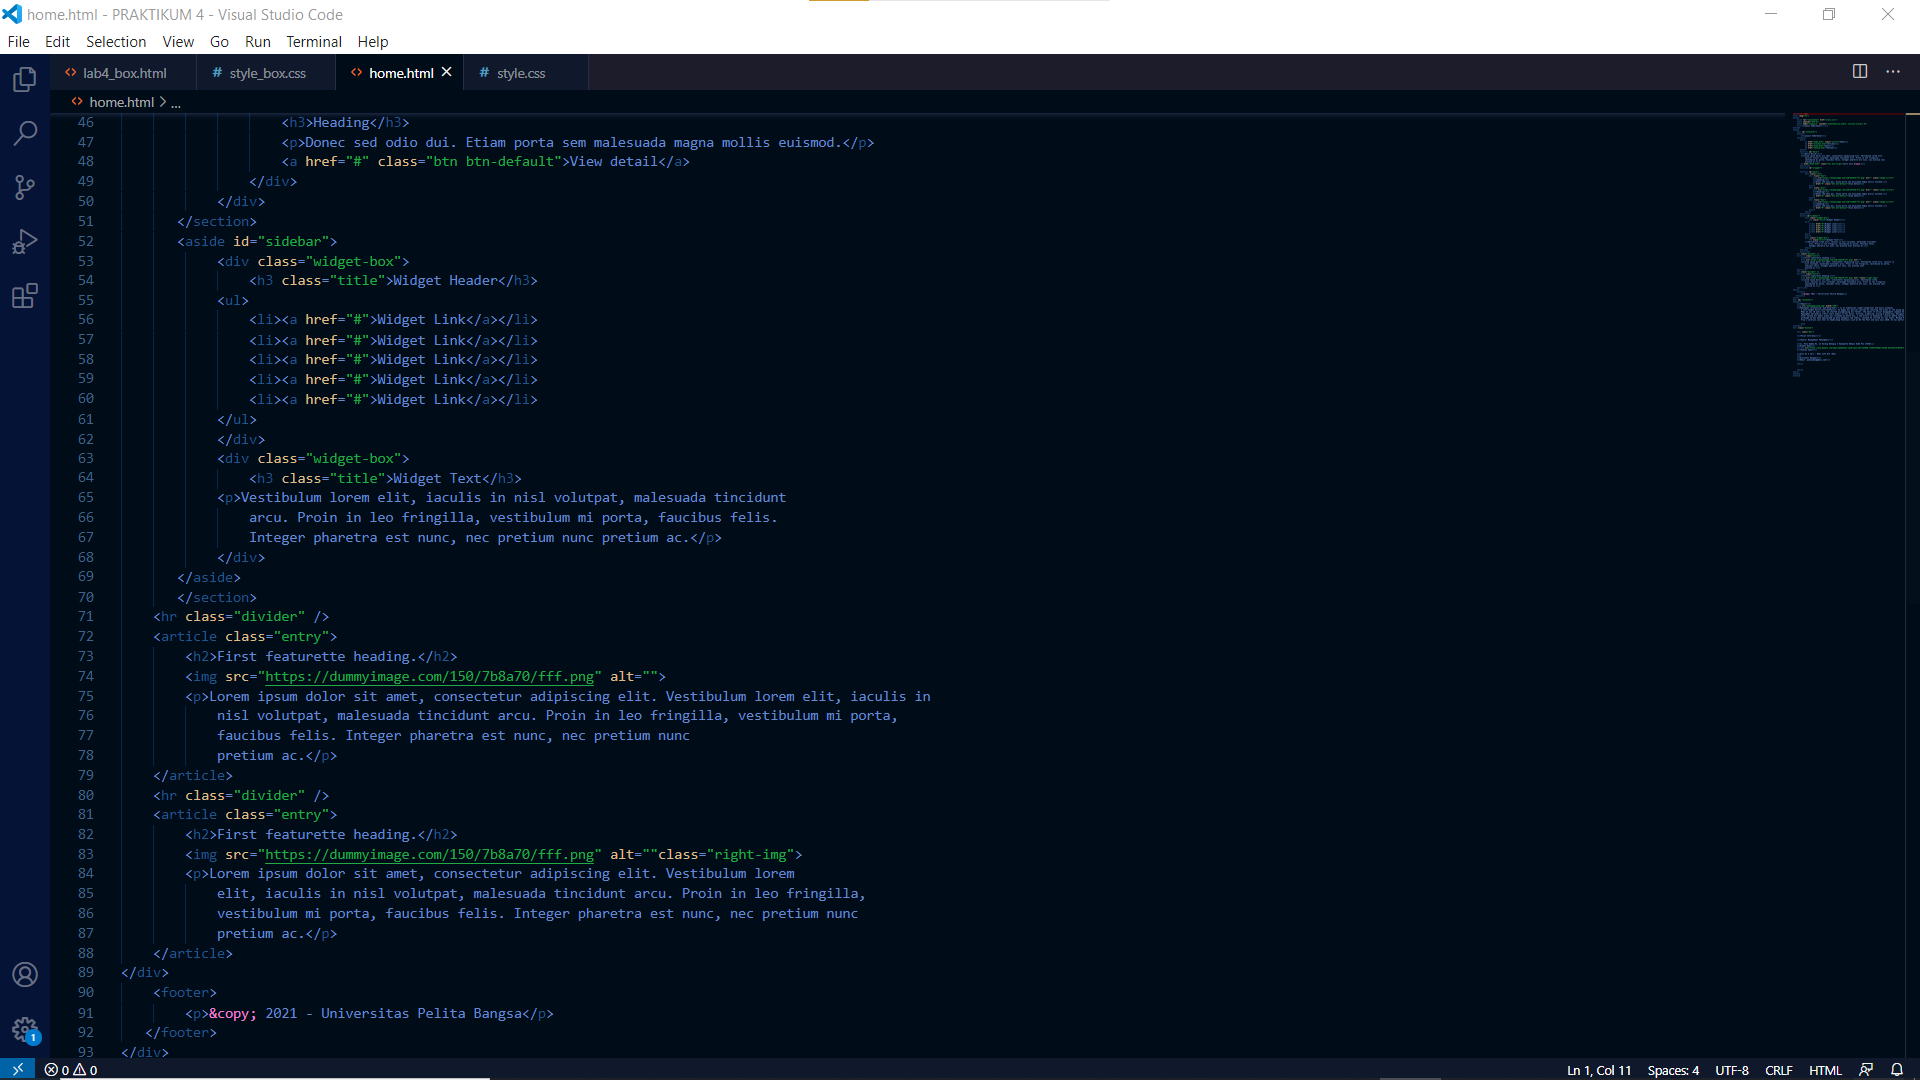The width and height of the screenshot is (1920, 1080).
Task: Open the Explorer view in activity bar
Action: 25,79
